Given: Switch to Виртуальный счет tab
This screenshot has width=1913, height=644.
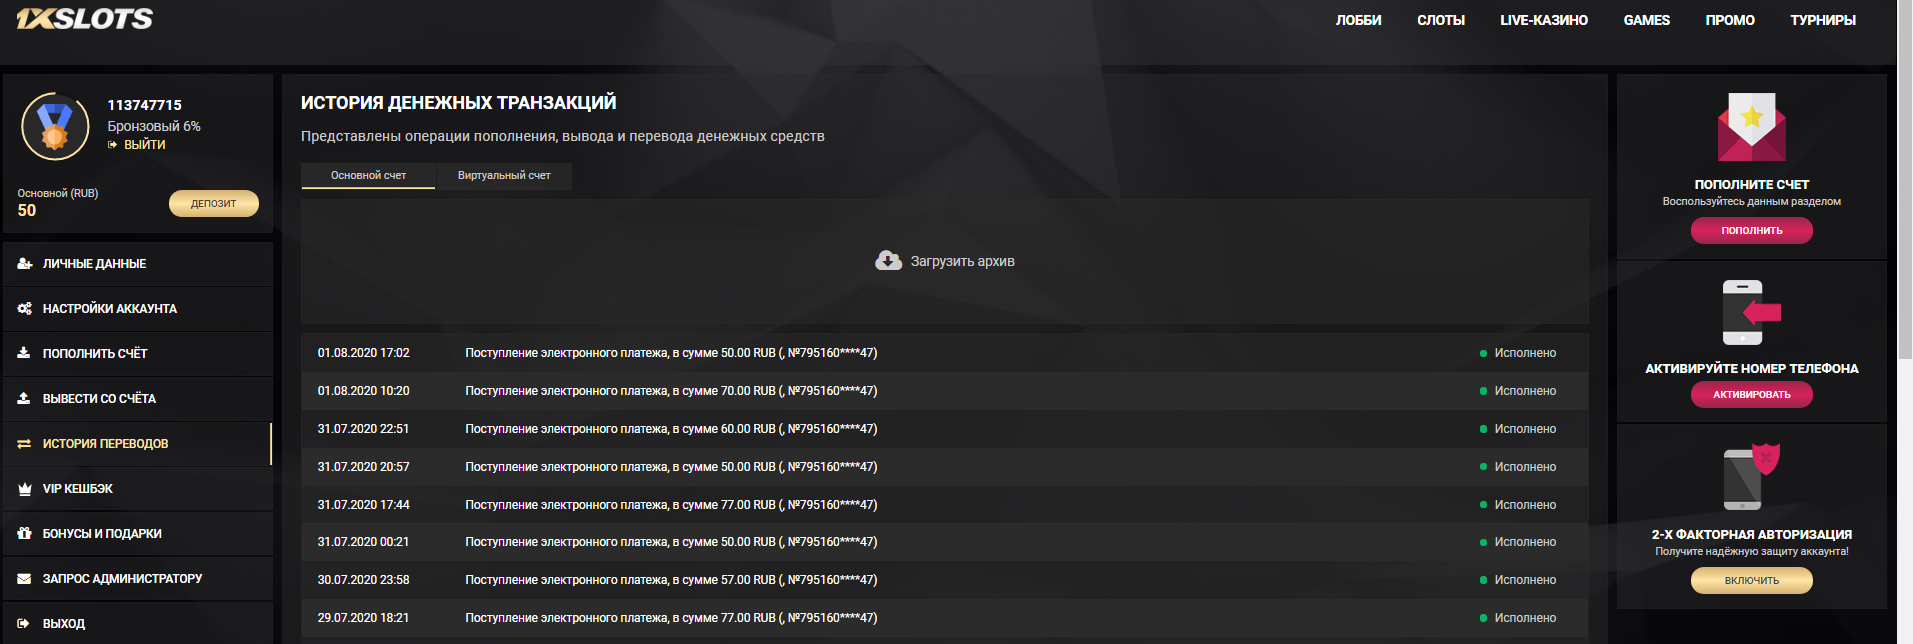Looking at the screenshot, I should [504, 176].
